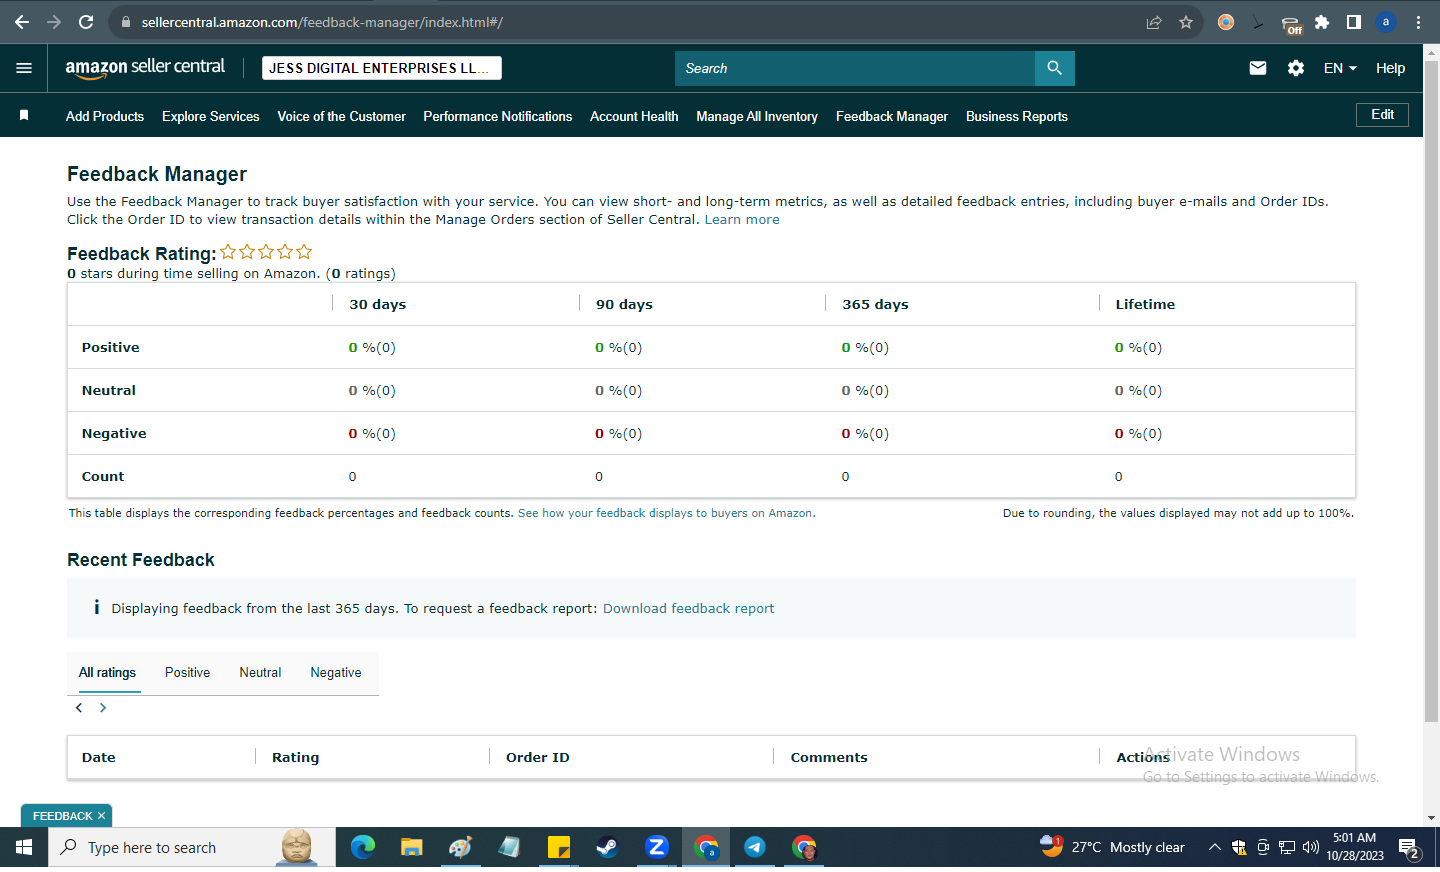Switch to the Neutral tab
Image resolution: width=1440 pixels, height=872 pixels.
260,673
